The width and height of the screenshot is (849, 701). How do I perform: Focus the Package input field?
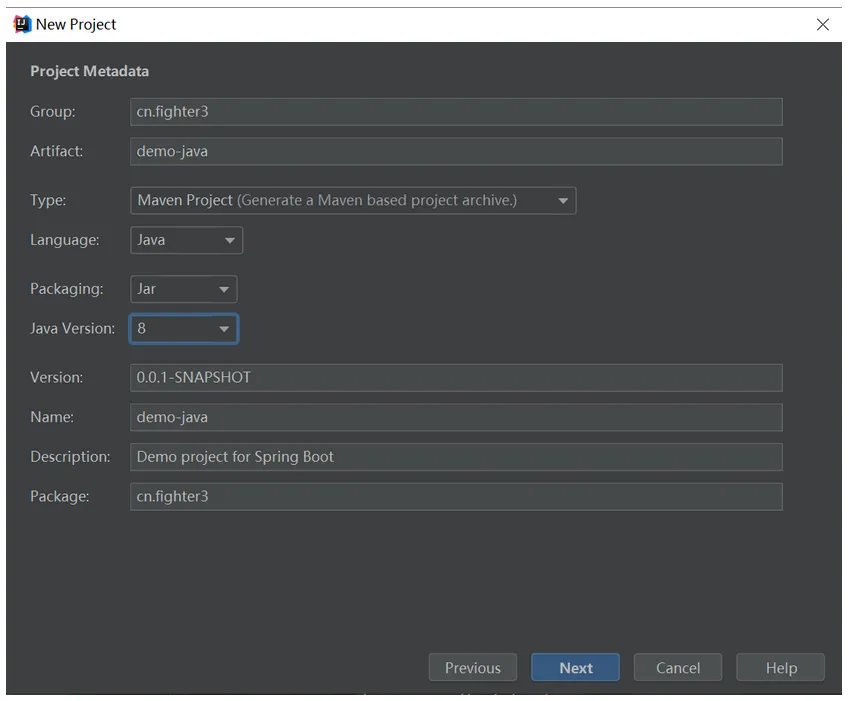[x=456, y=497]
